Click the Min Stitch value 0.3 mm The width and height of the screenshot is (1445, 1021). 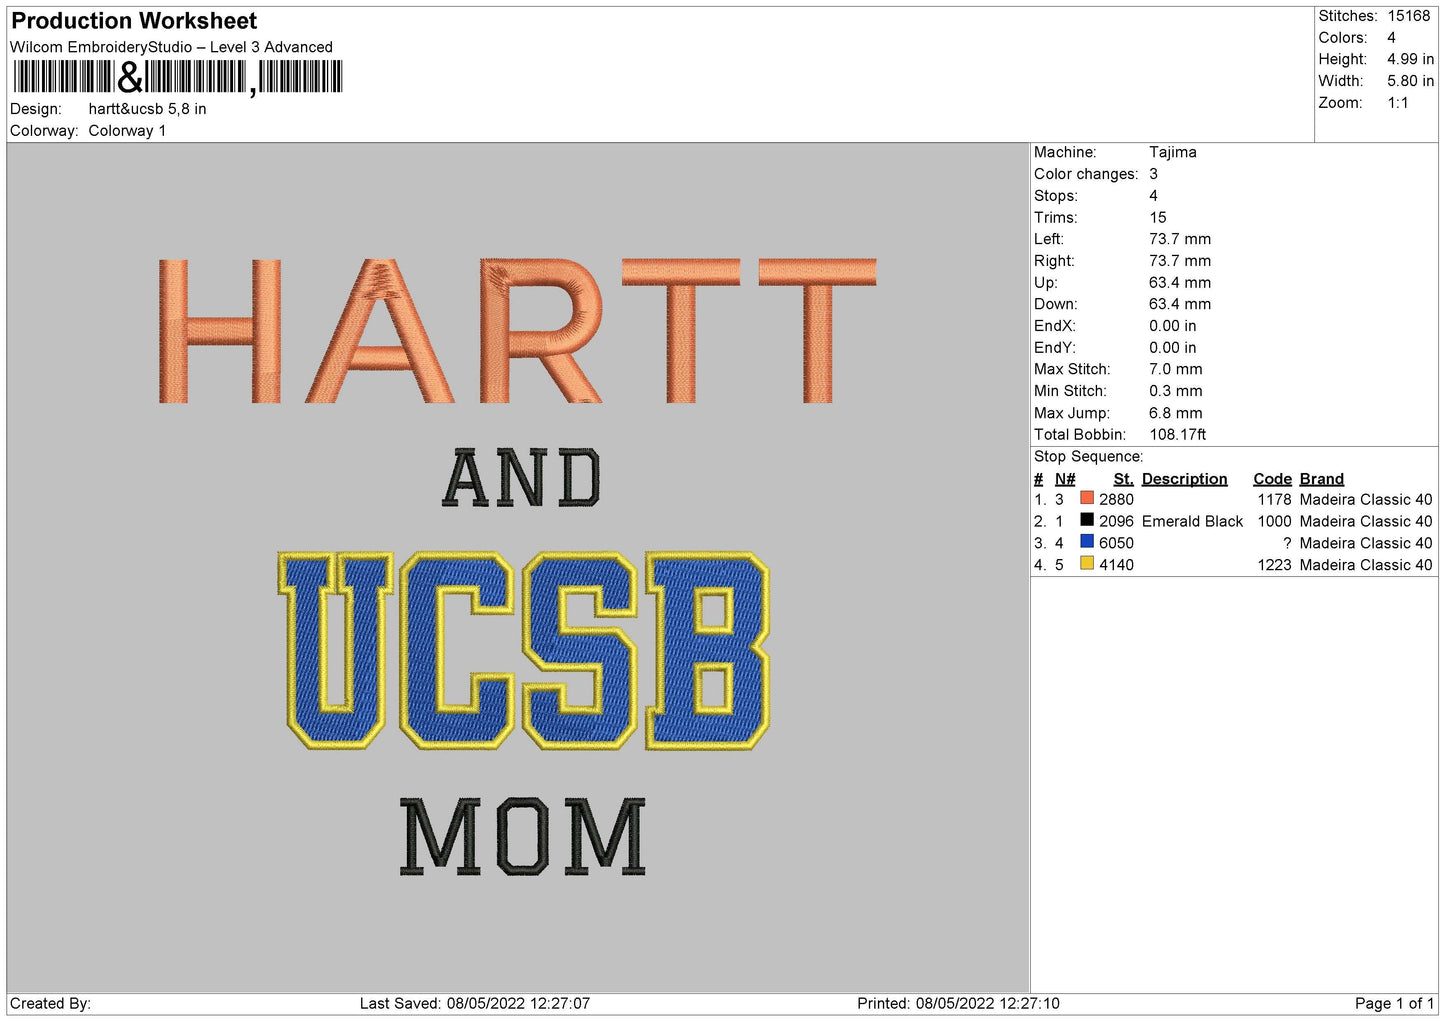point(1176,391)
